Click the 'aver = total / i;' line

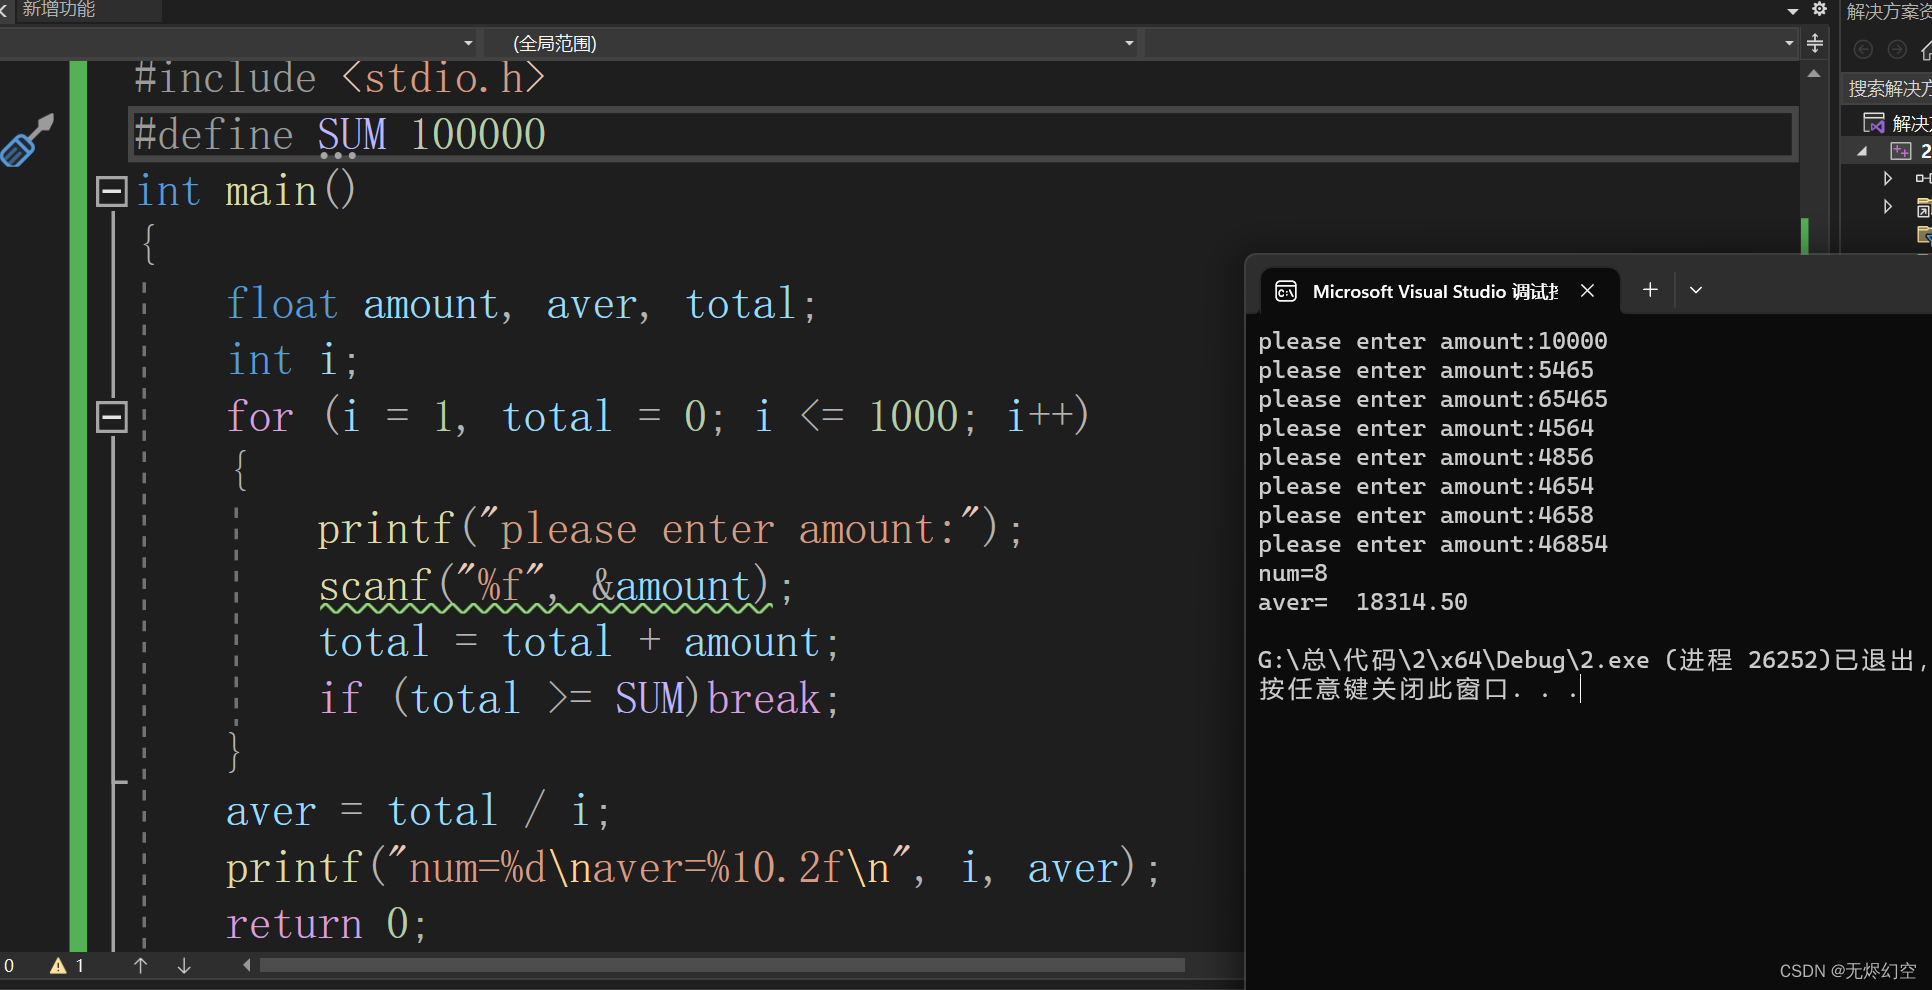[418, 811]
